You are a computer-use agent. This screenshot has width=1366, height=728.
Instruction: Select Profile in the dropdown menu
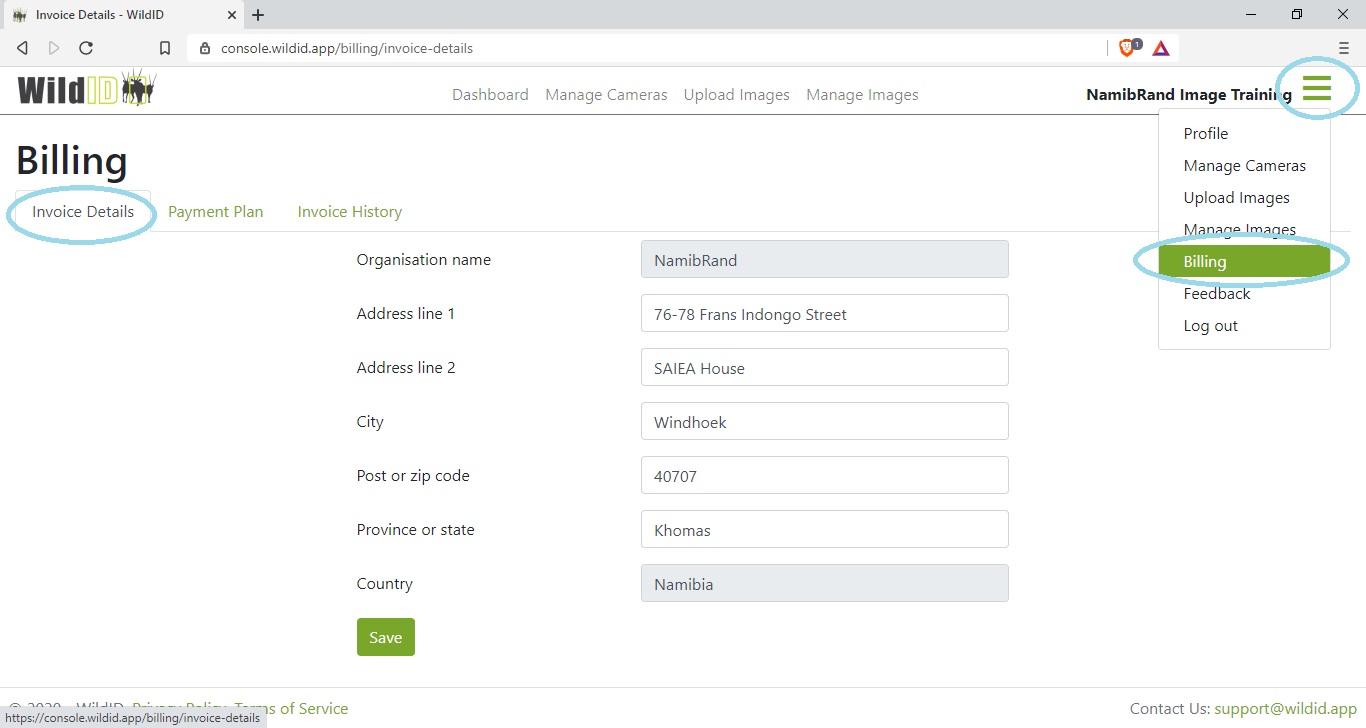[x=1244, y=134]
